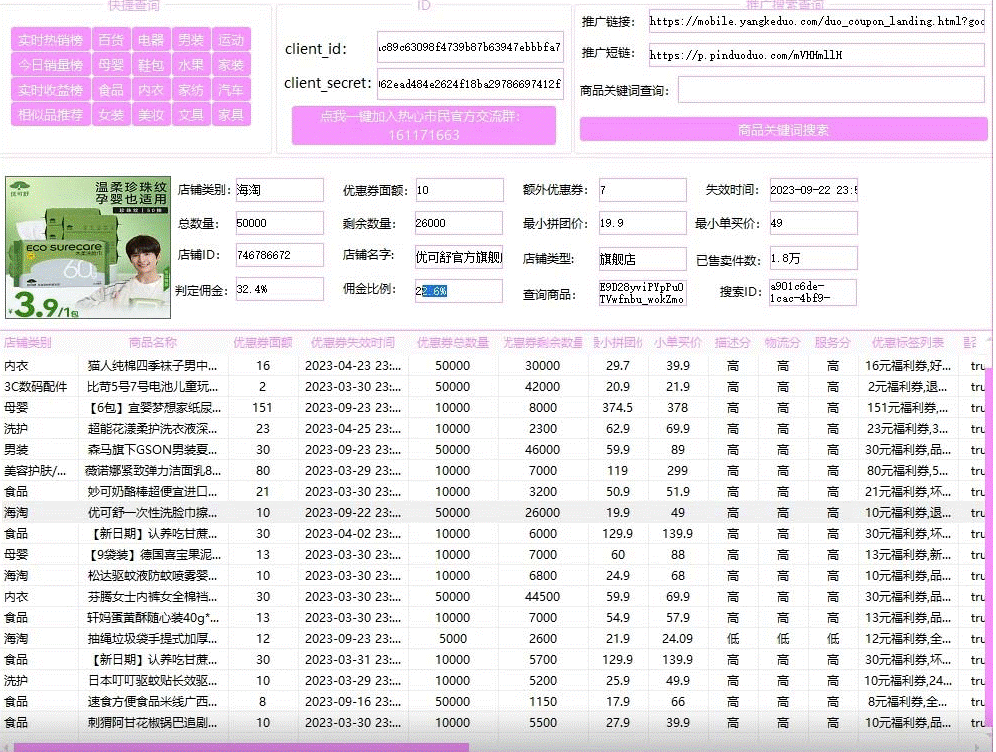The image size is (996, 752).
Task: Click the 相似品推荐 button
Action: 50,115
